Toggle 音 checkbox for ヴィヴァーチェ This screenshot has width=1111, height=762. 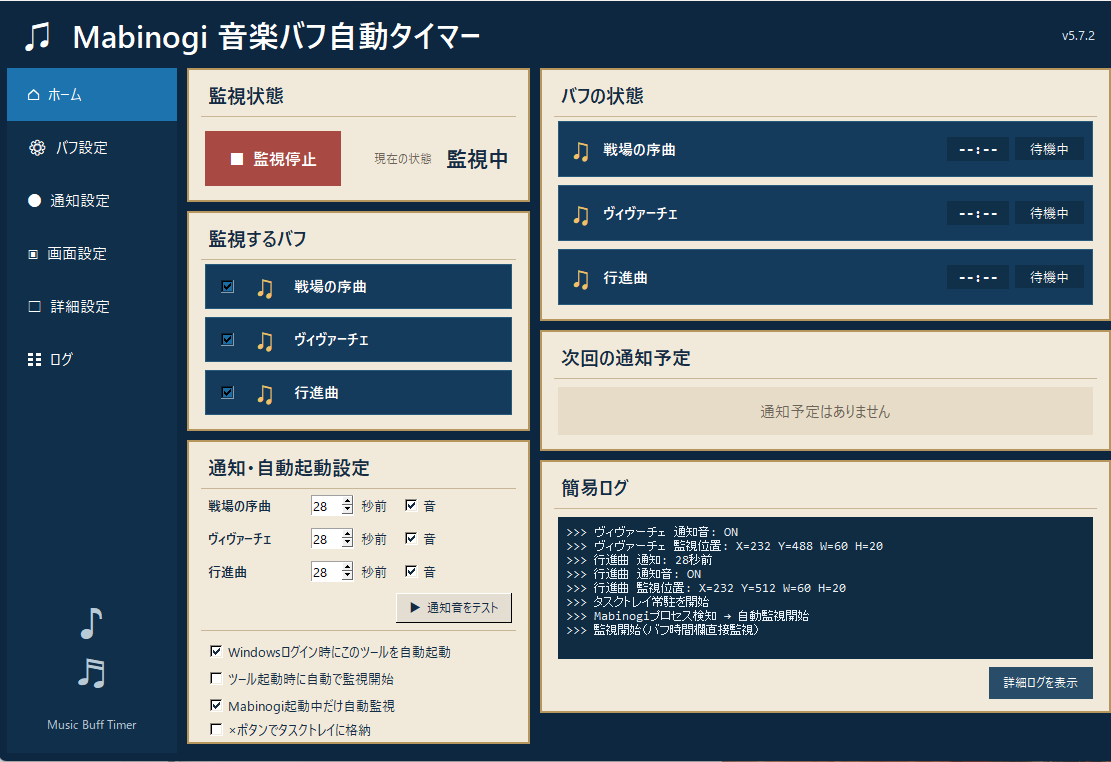410,538
